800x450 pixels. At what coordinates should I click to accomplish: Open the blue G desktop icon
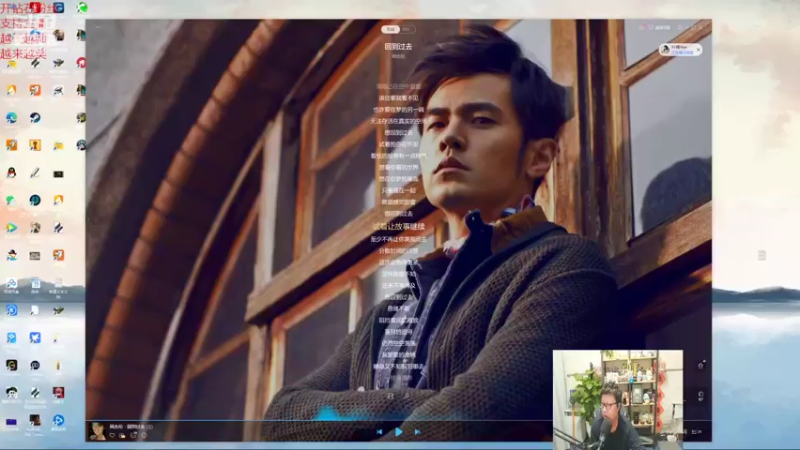click(58, 7)
